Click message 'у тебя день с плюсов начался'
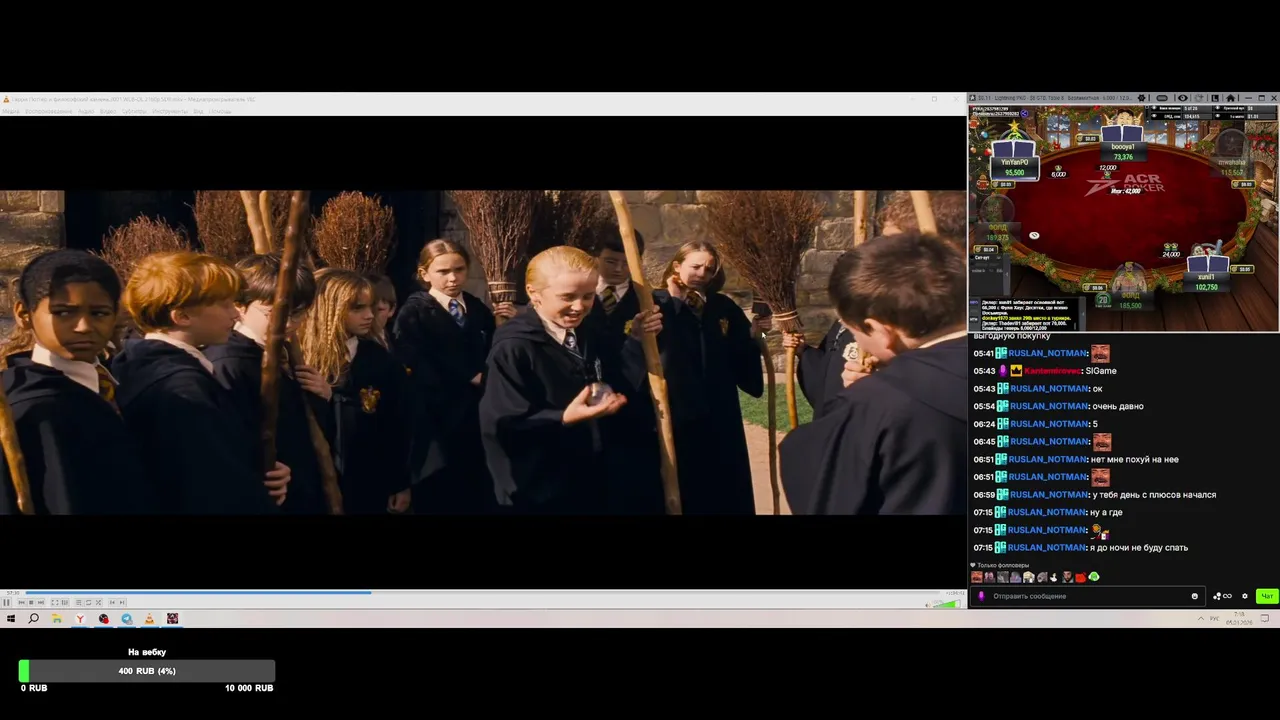This screenshot has width=1280, height=720. pos(1154,495)
